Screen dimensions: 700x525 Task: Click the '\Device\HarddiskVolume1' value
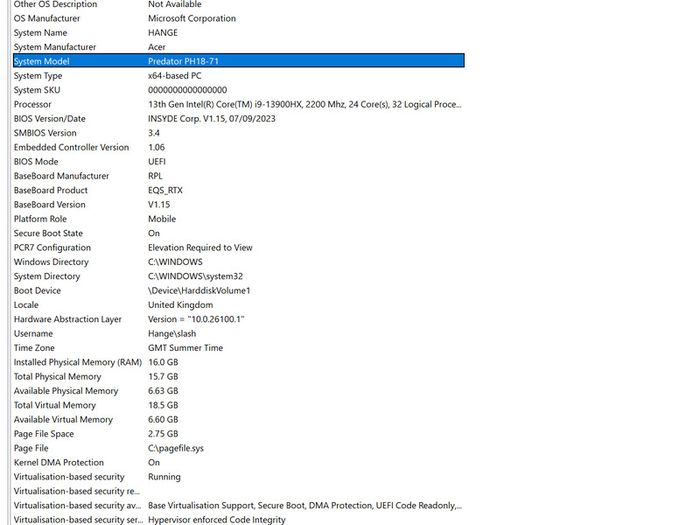point(199,290)
